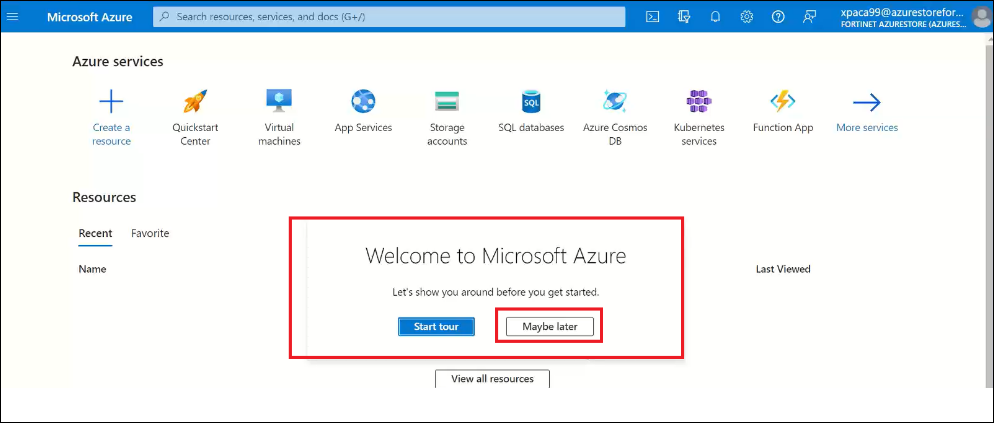Click the Quickstart Center label
This screenshot has height=423, width=994.
pyautogui.click(x=195, y=134)
